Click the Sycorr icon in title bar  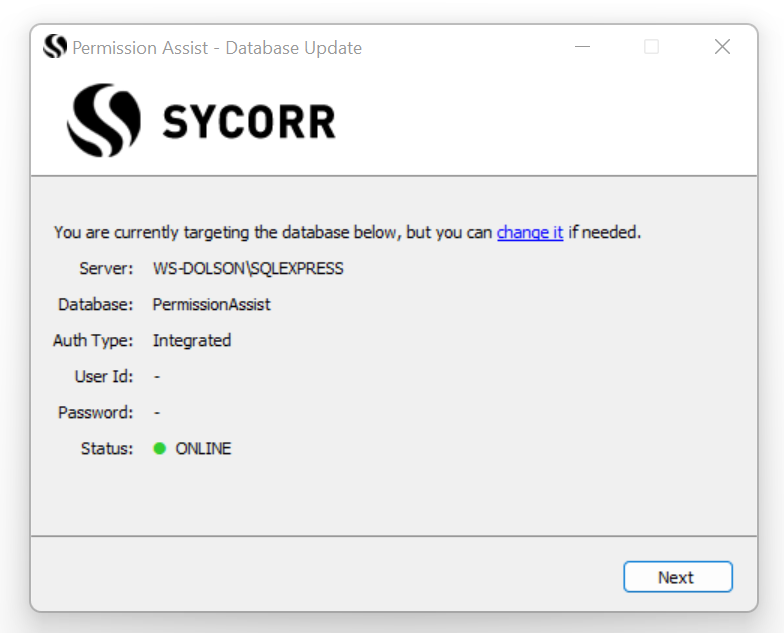(55, 47)
